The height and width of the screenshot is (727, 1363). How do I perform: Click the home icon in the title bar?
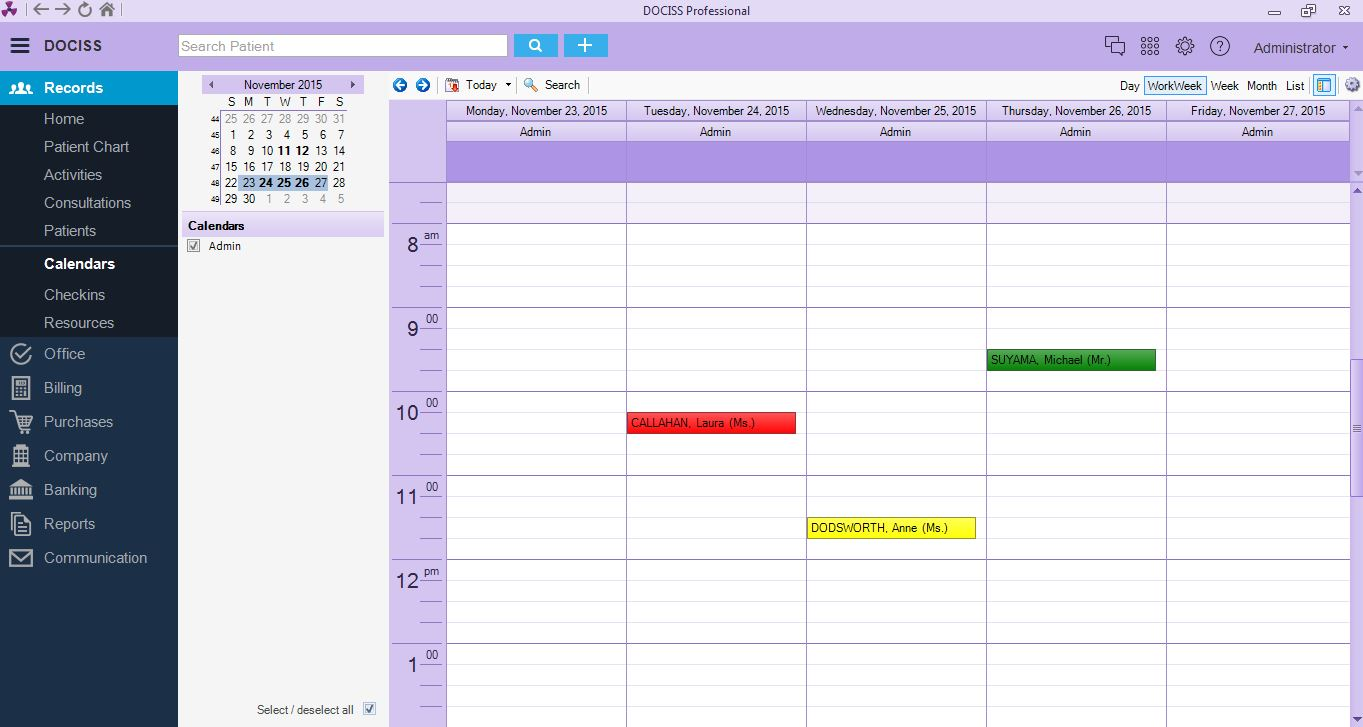click(x=107, y=10)
